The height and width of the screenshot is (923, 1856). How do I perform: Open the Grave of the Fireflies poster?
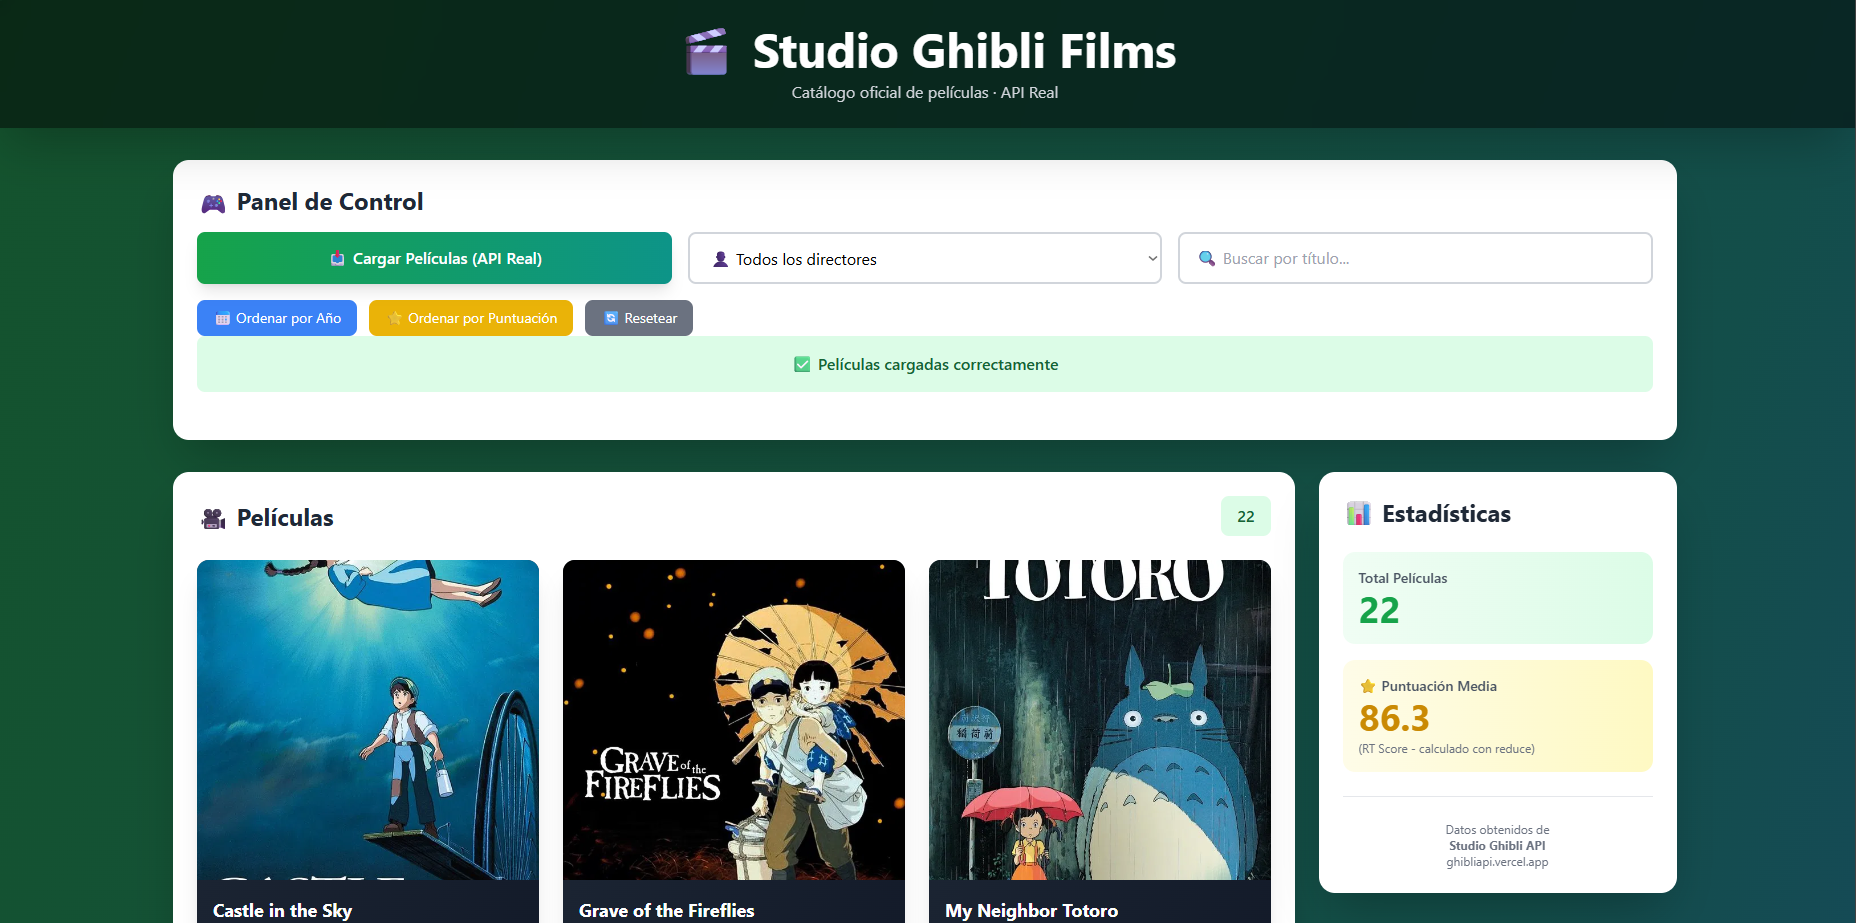tap(734, 720)
